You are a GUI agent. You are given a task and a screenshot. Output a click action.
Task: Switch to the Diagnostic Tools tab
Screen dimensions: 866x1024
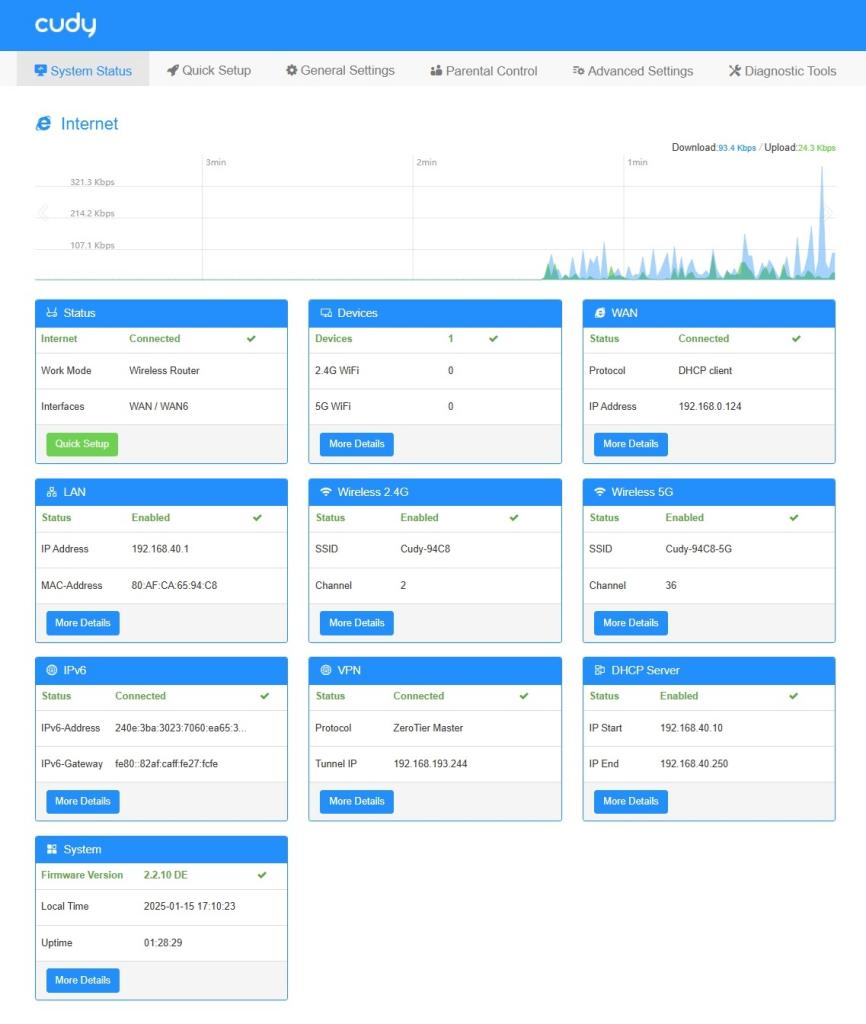point(782,71)
